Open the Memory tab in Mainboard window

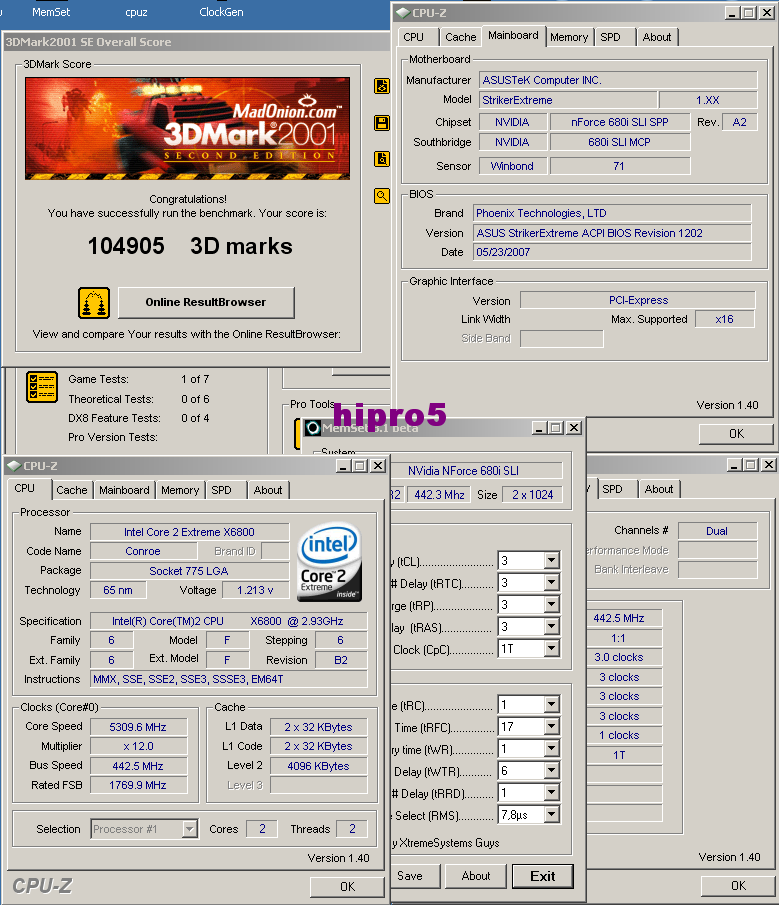pos(569,37)
